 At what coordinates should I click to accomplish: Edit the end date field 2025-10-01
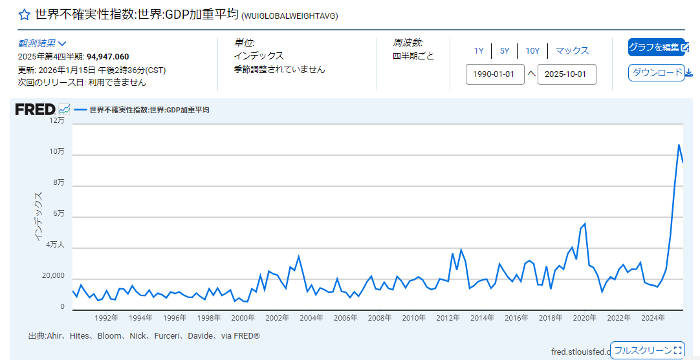[x=567, y=75]
